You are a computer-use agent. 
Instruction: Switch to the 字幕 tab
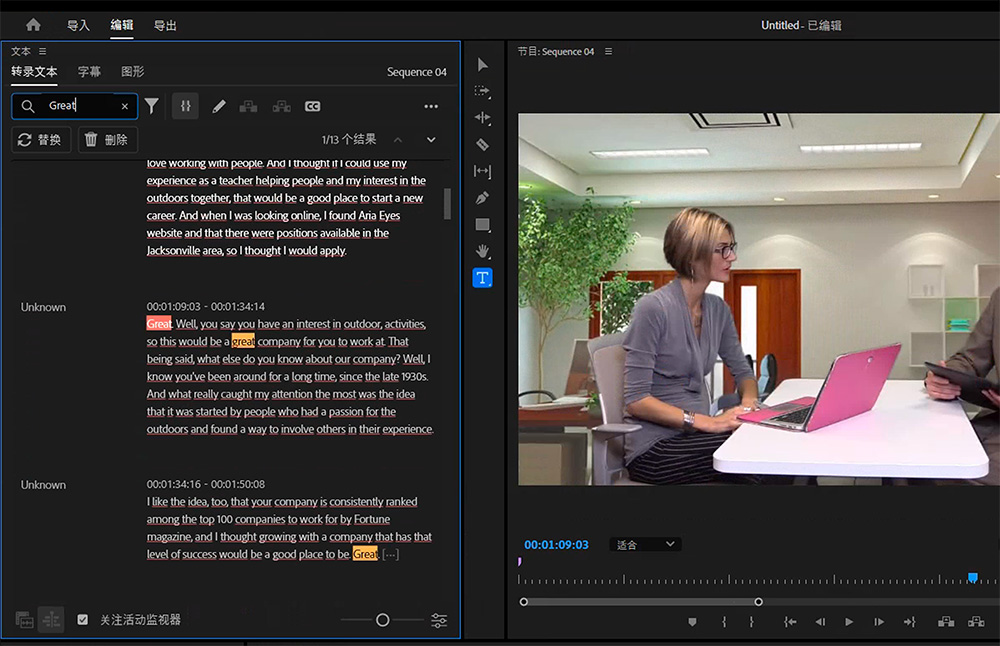point(89,72)
